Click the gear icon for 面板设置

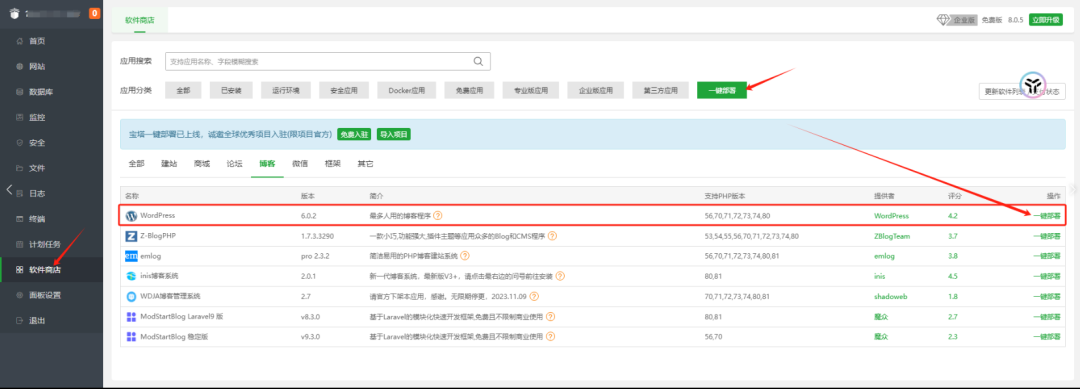20,295
